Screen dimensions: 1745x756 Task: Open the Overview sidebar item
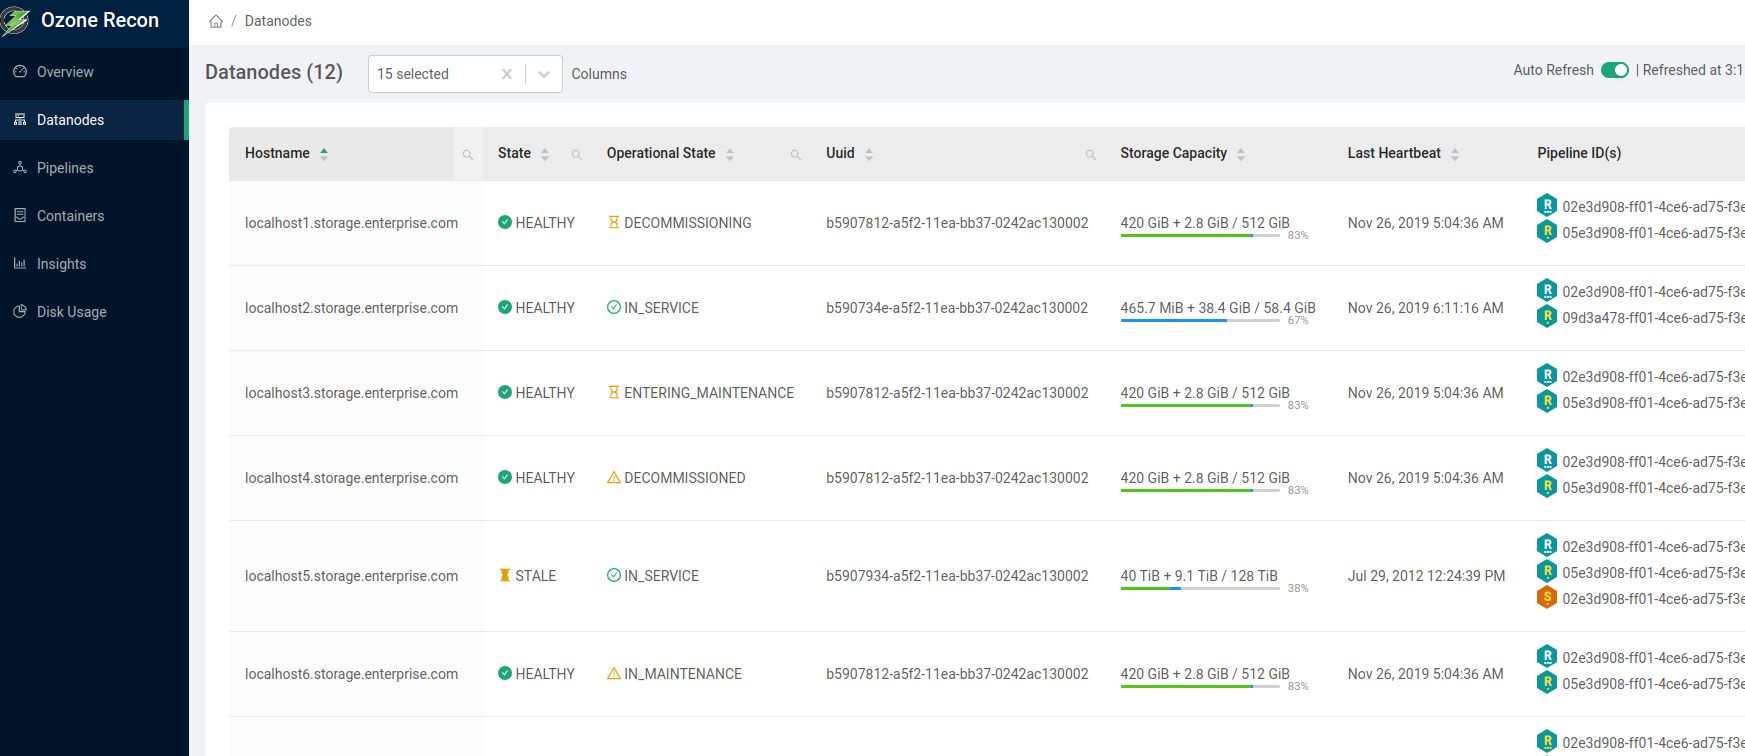pyautogui.click(x=94, y=72)
